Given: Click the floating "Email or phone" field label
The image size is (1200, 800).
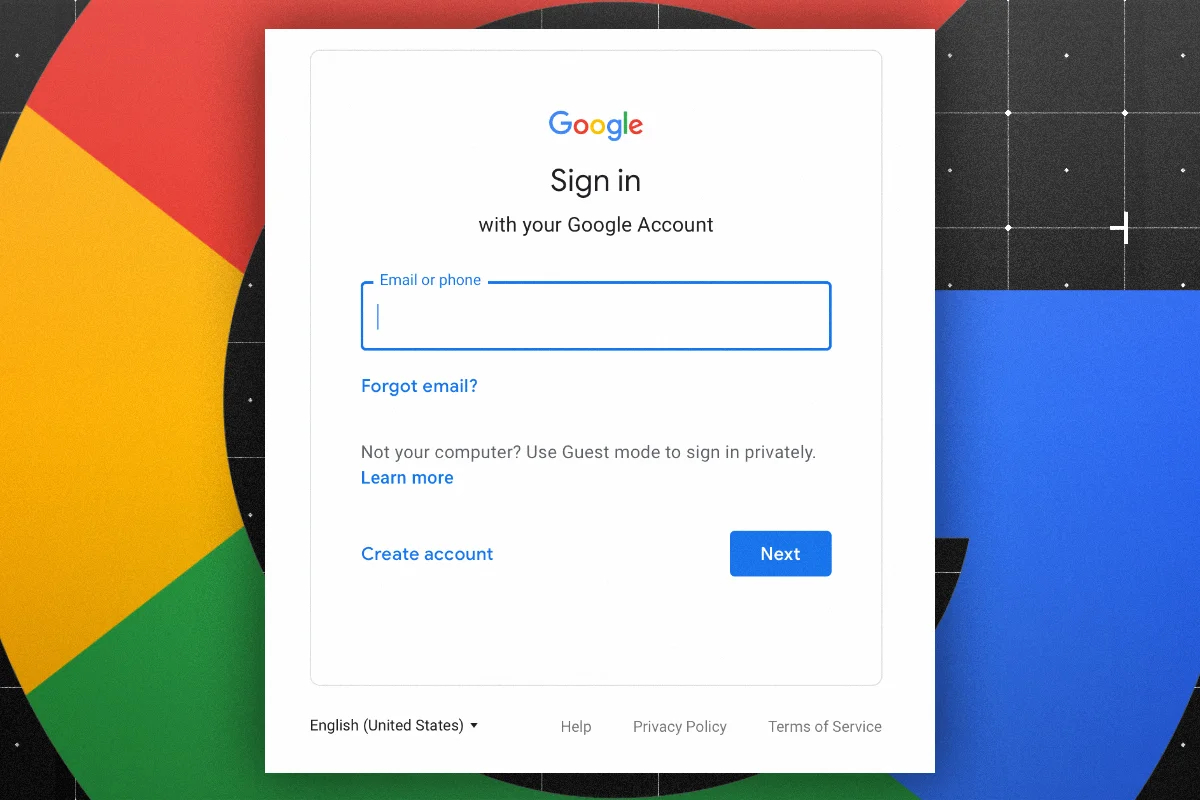Looking at the screenshot, I should point(430,280).
